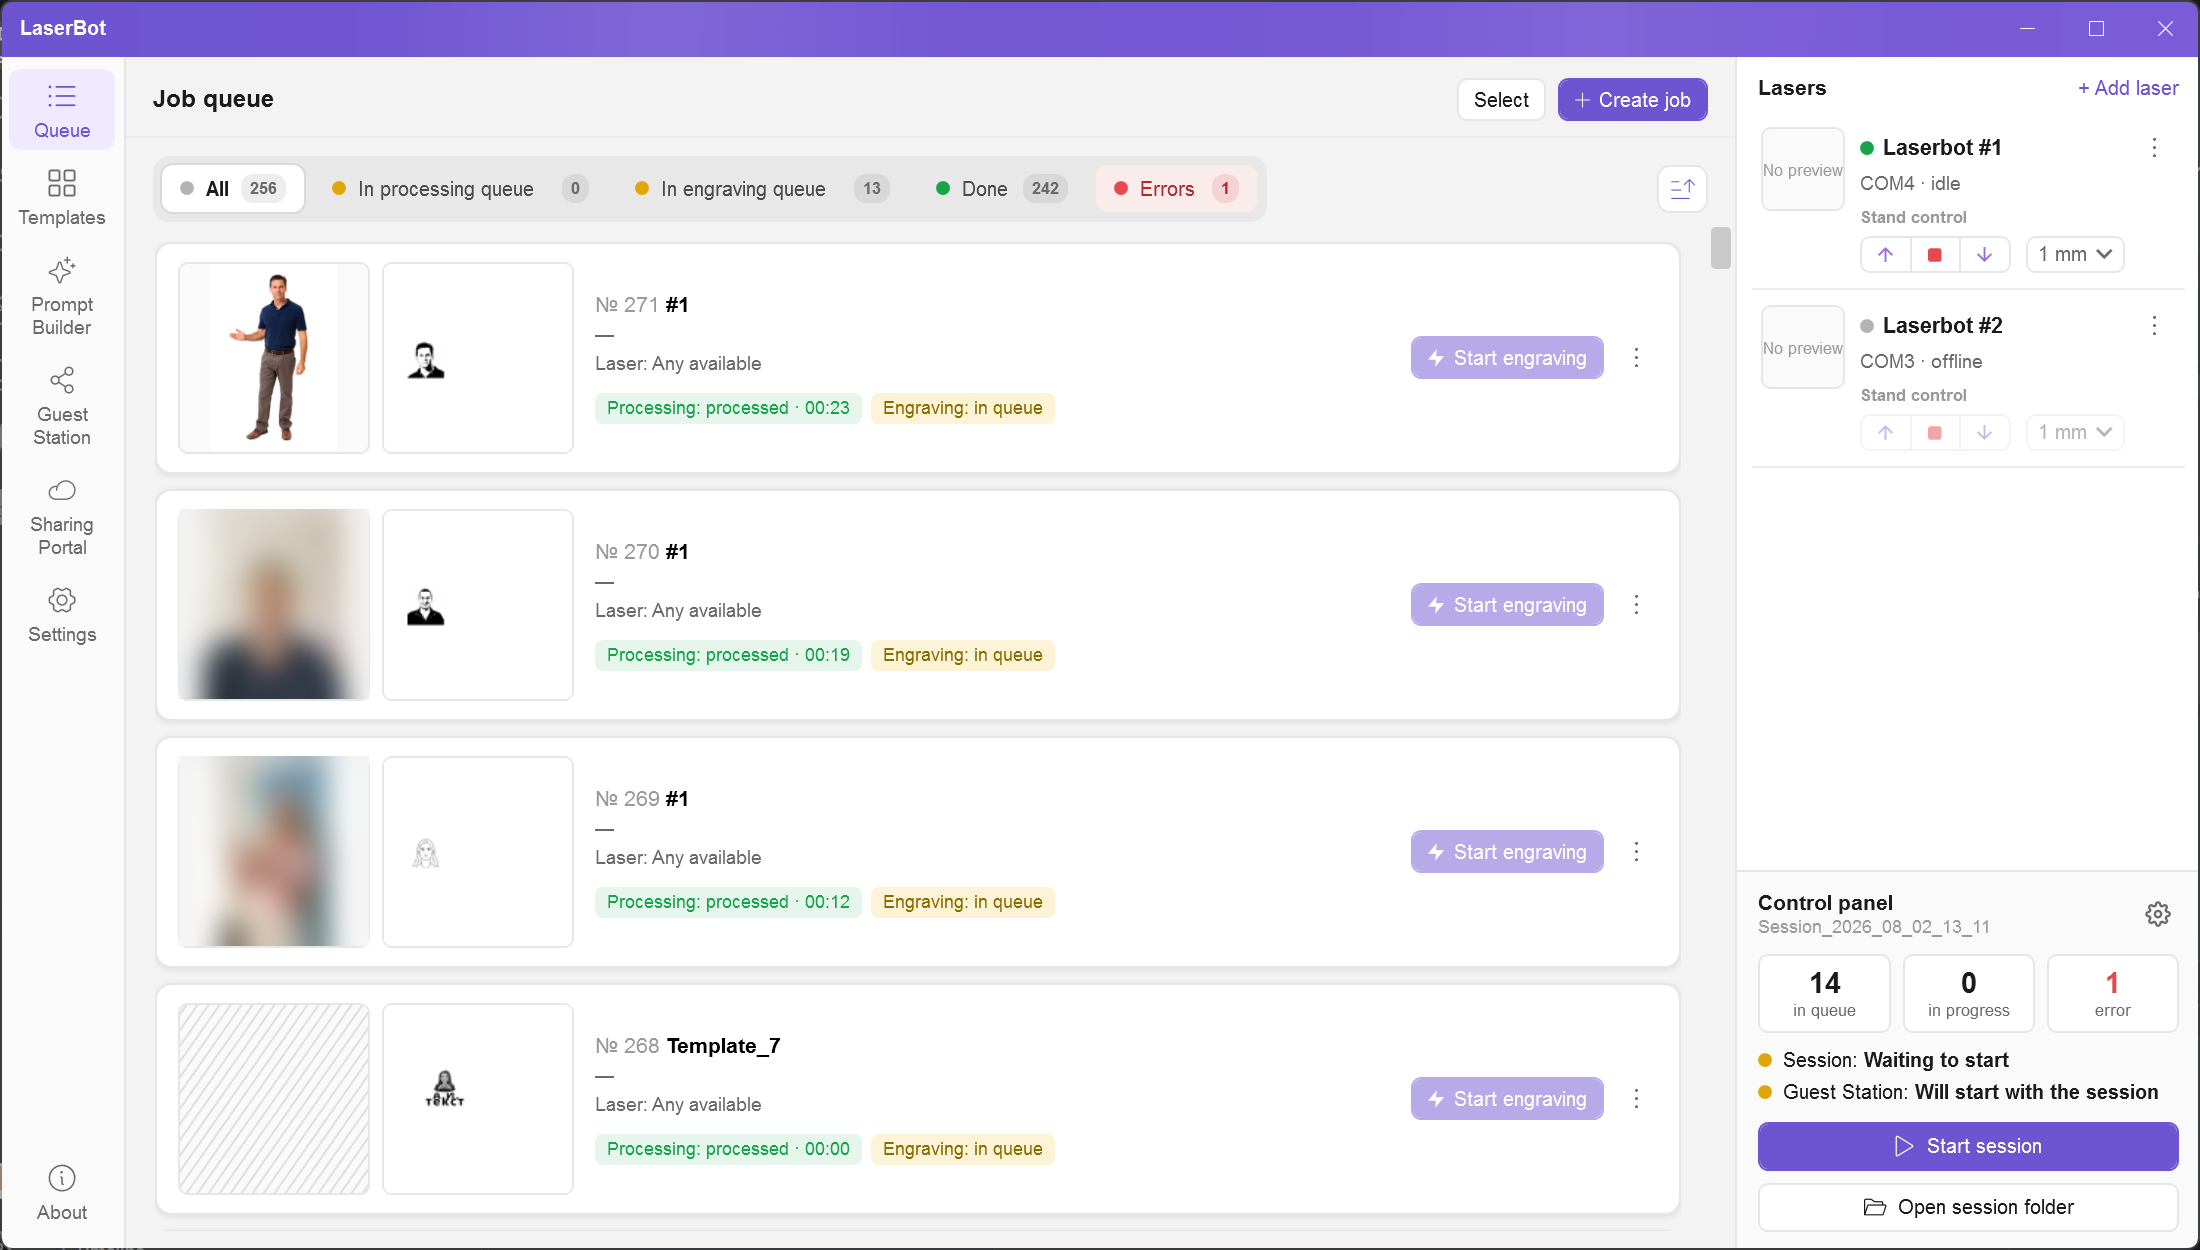Open the Guest Station section
The height and width of the screenshot is (1250, 2200).
click(62, 407)
